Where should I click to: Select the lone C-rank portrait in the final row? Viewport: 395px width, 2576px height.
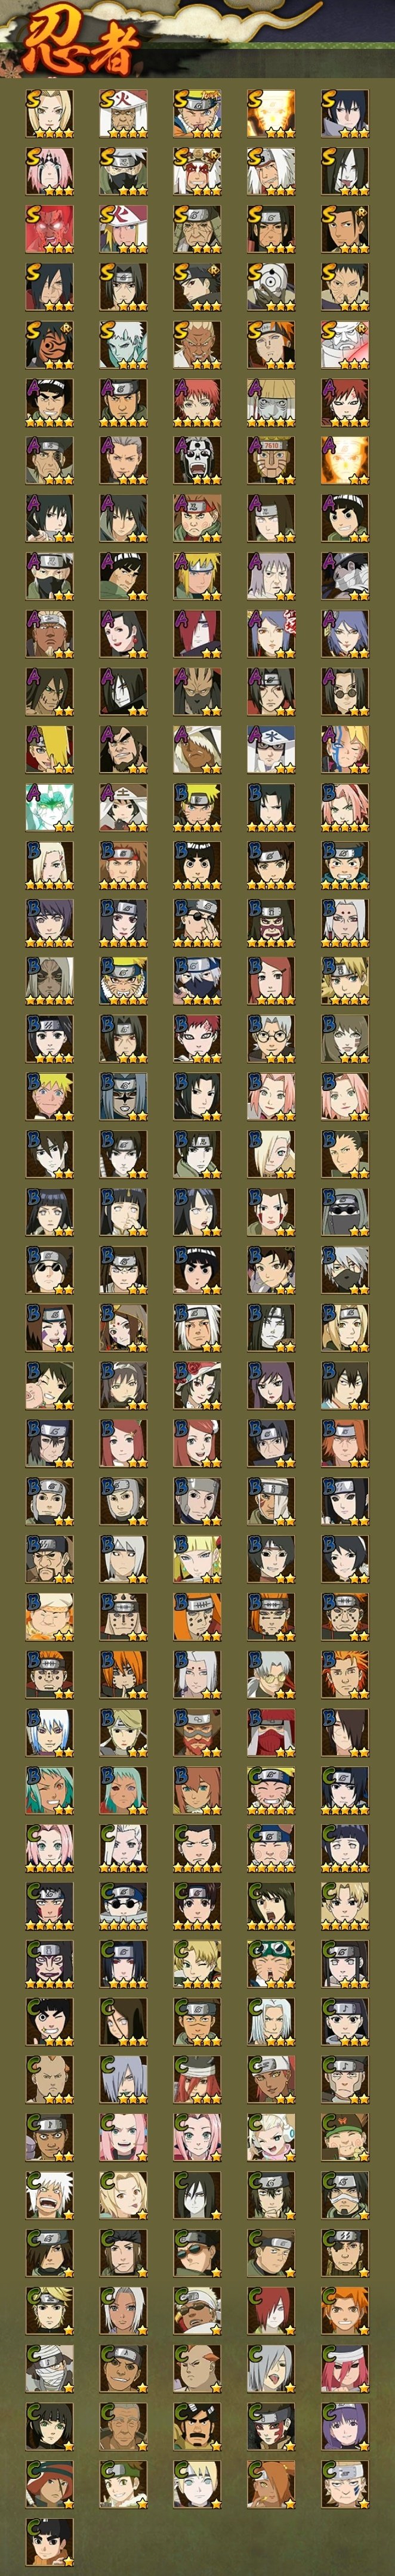click(x=50, y=2543)
